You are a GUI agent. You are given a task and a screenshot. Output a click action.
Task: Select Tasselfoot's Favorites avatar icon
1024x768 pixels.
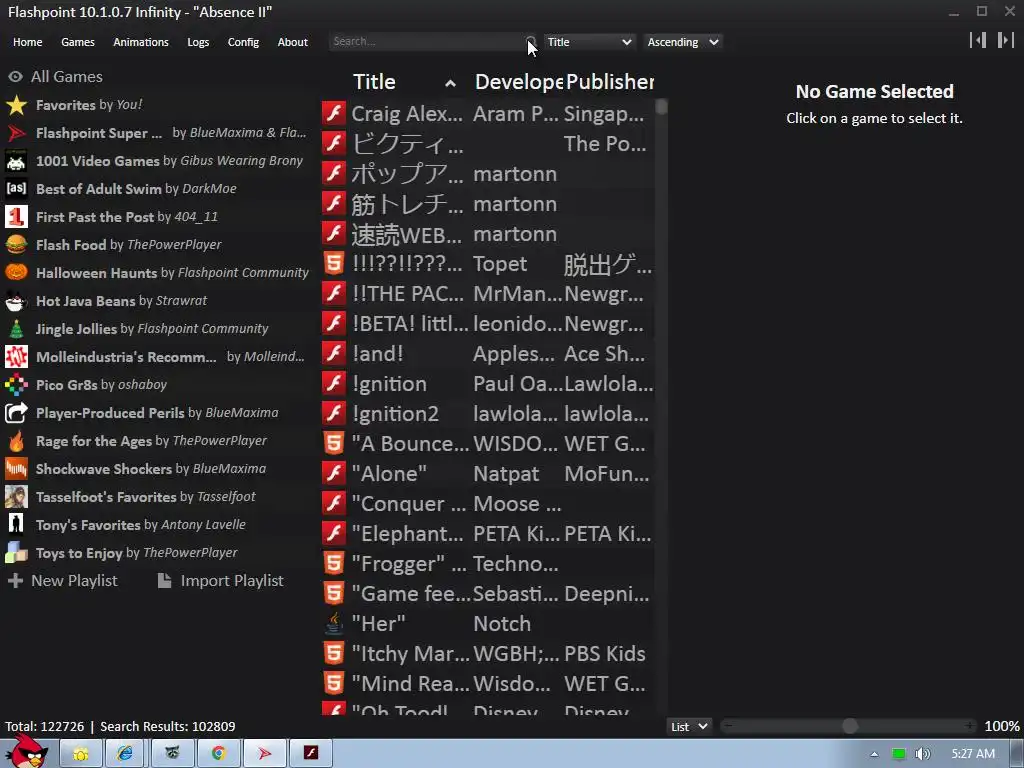[x=16, y=497]
